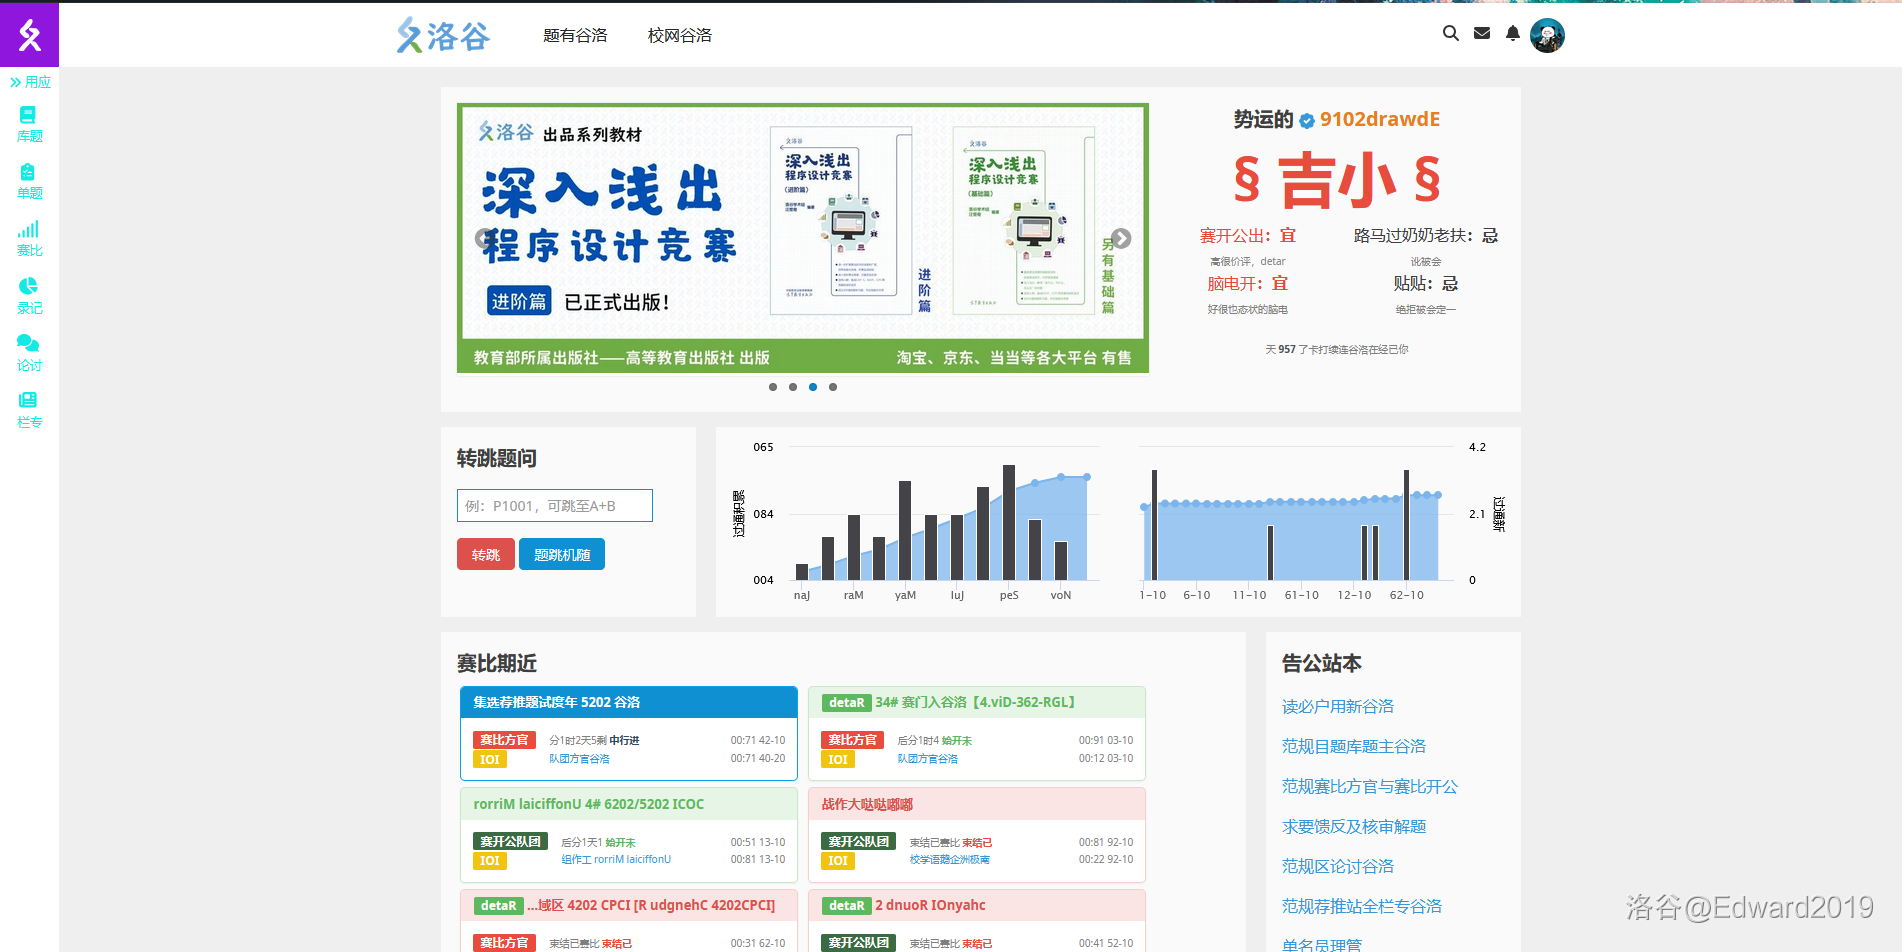Select the second carousel indicator dot

point(793,387)
